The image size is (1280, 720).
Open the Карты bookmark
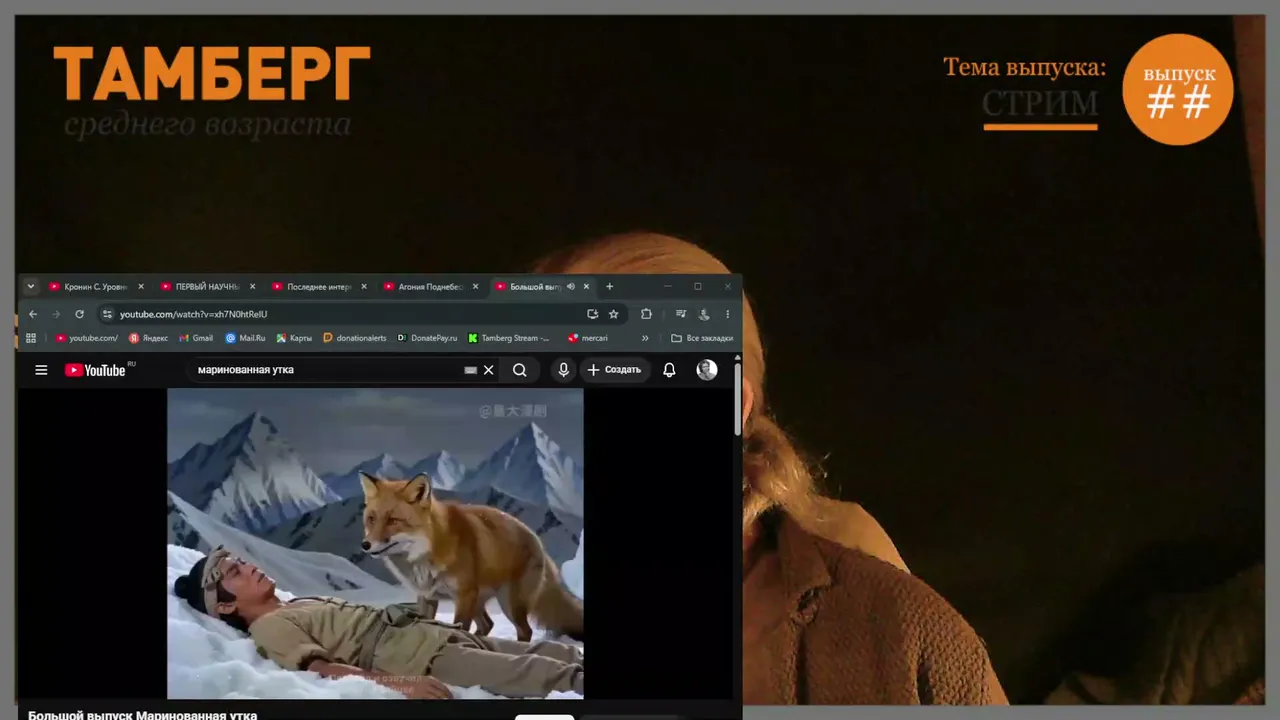click(x=295, y=338)
